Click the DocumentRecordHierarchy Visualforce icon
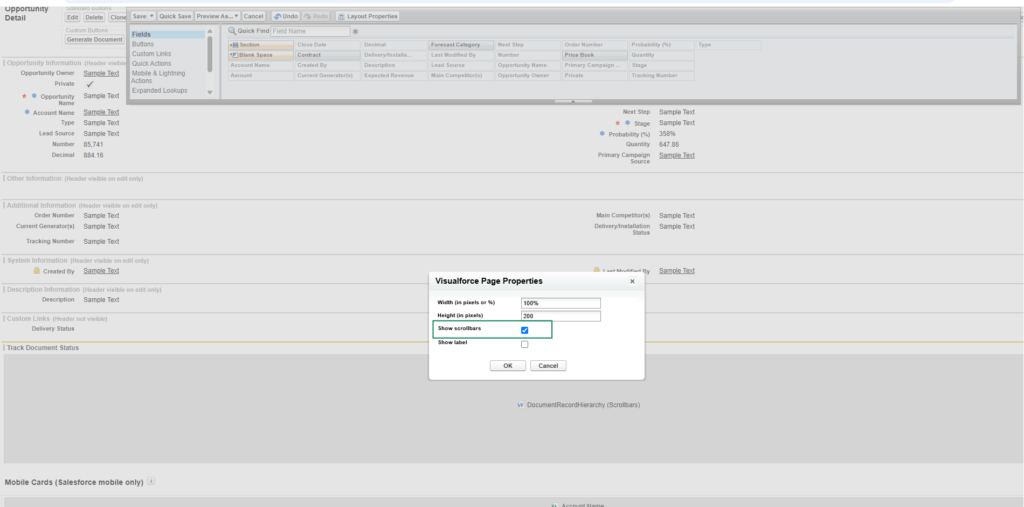Image resolution: width=1024 pixels, height=507 pixels. pos(520,405)
